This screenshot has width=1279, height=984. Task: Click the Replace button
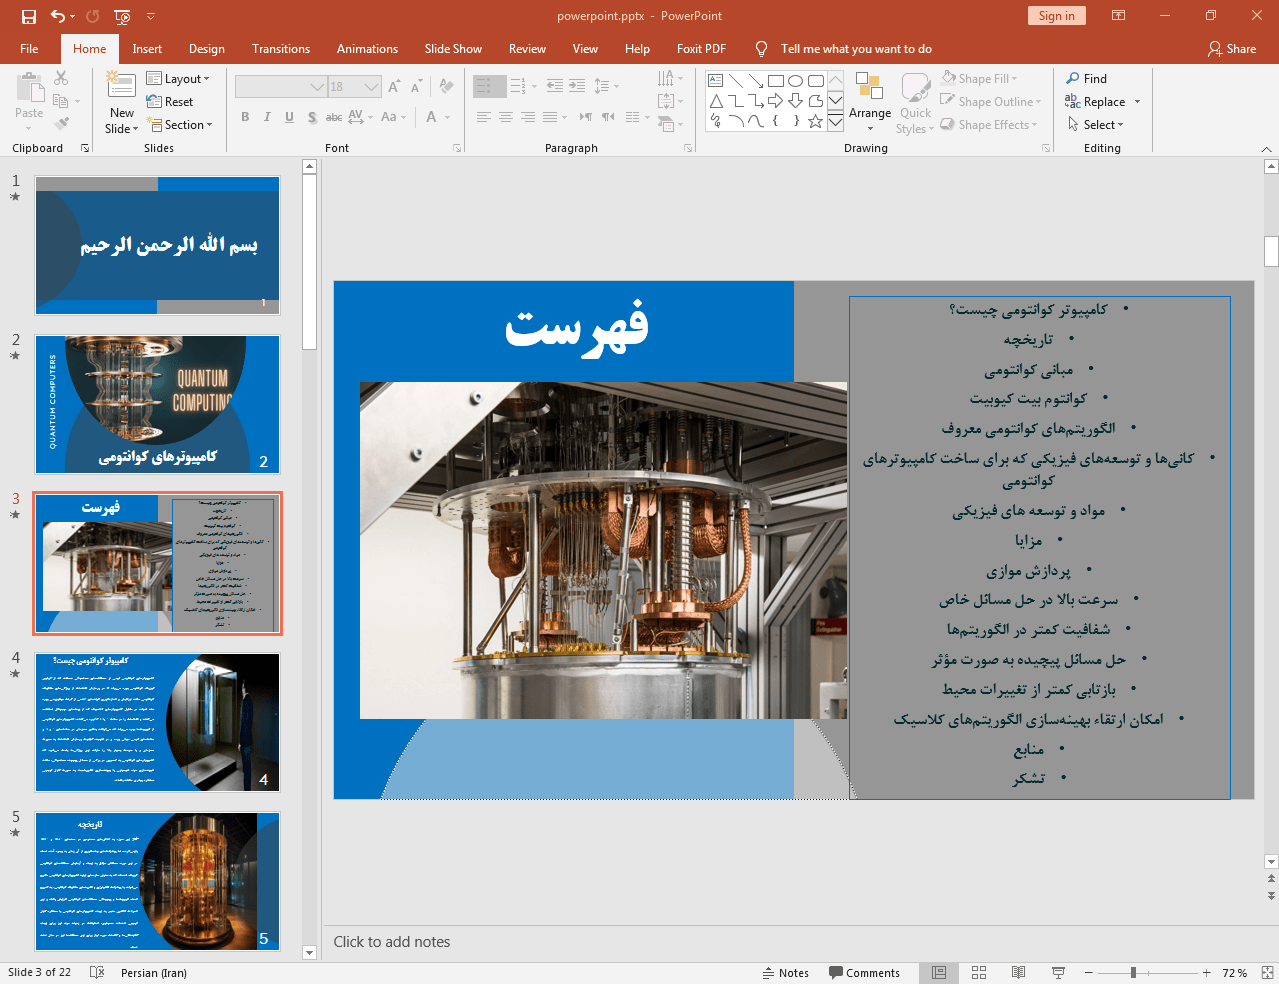click(1096, 102)
